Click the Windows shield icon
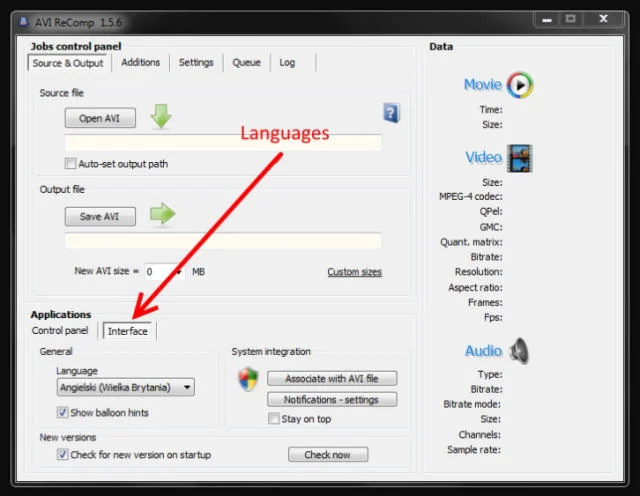Screen dimensions: 640x496 [x=248, y=379]
